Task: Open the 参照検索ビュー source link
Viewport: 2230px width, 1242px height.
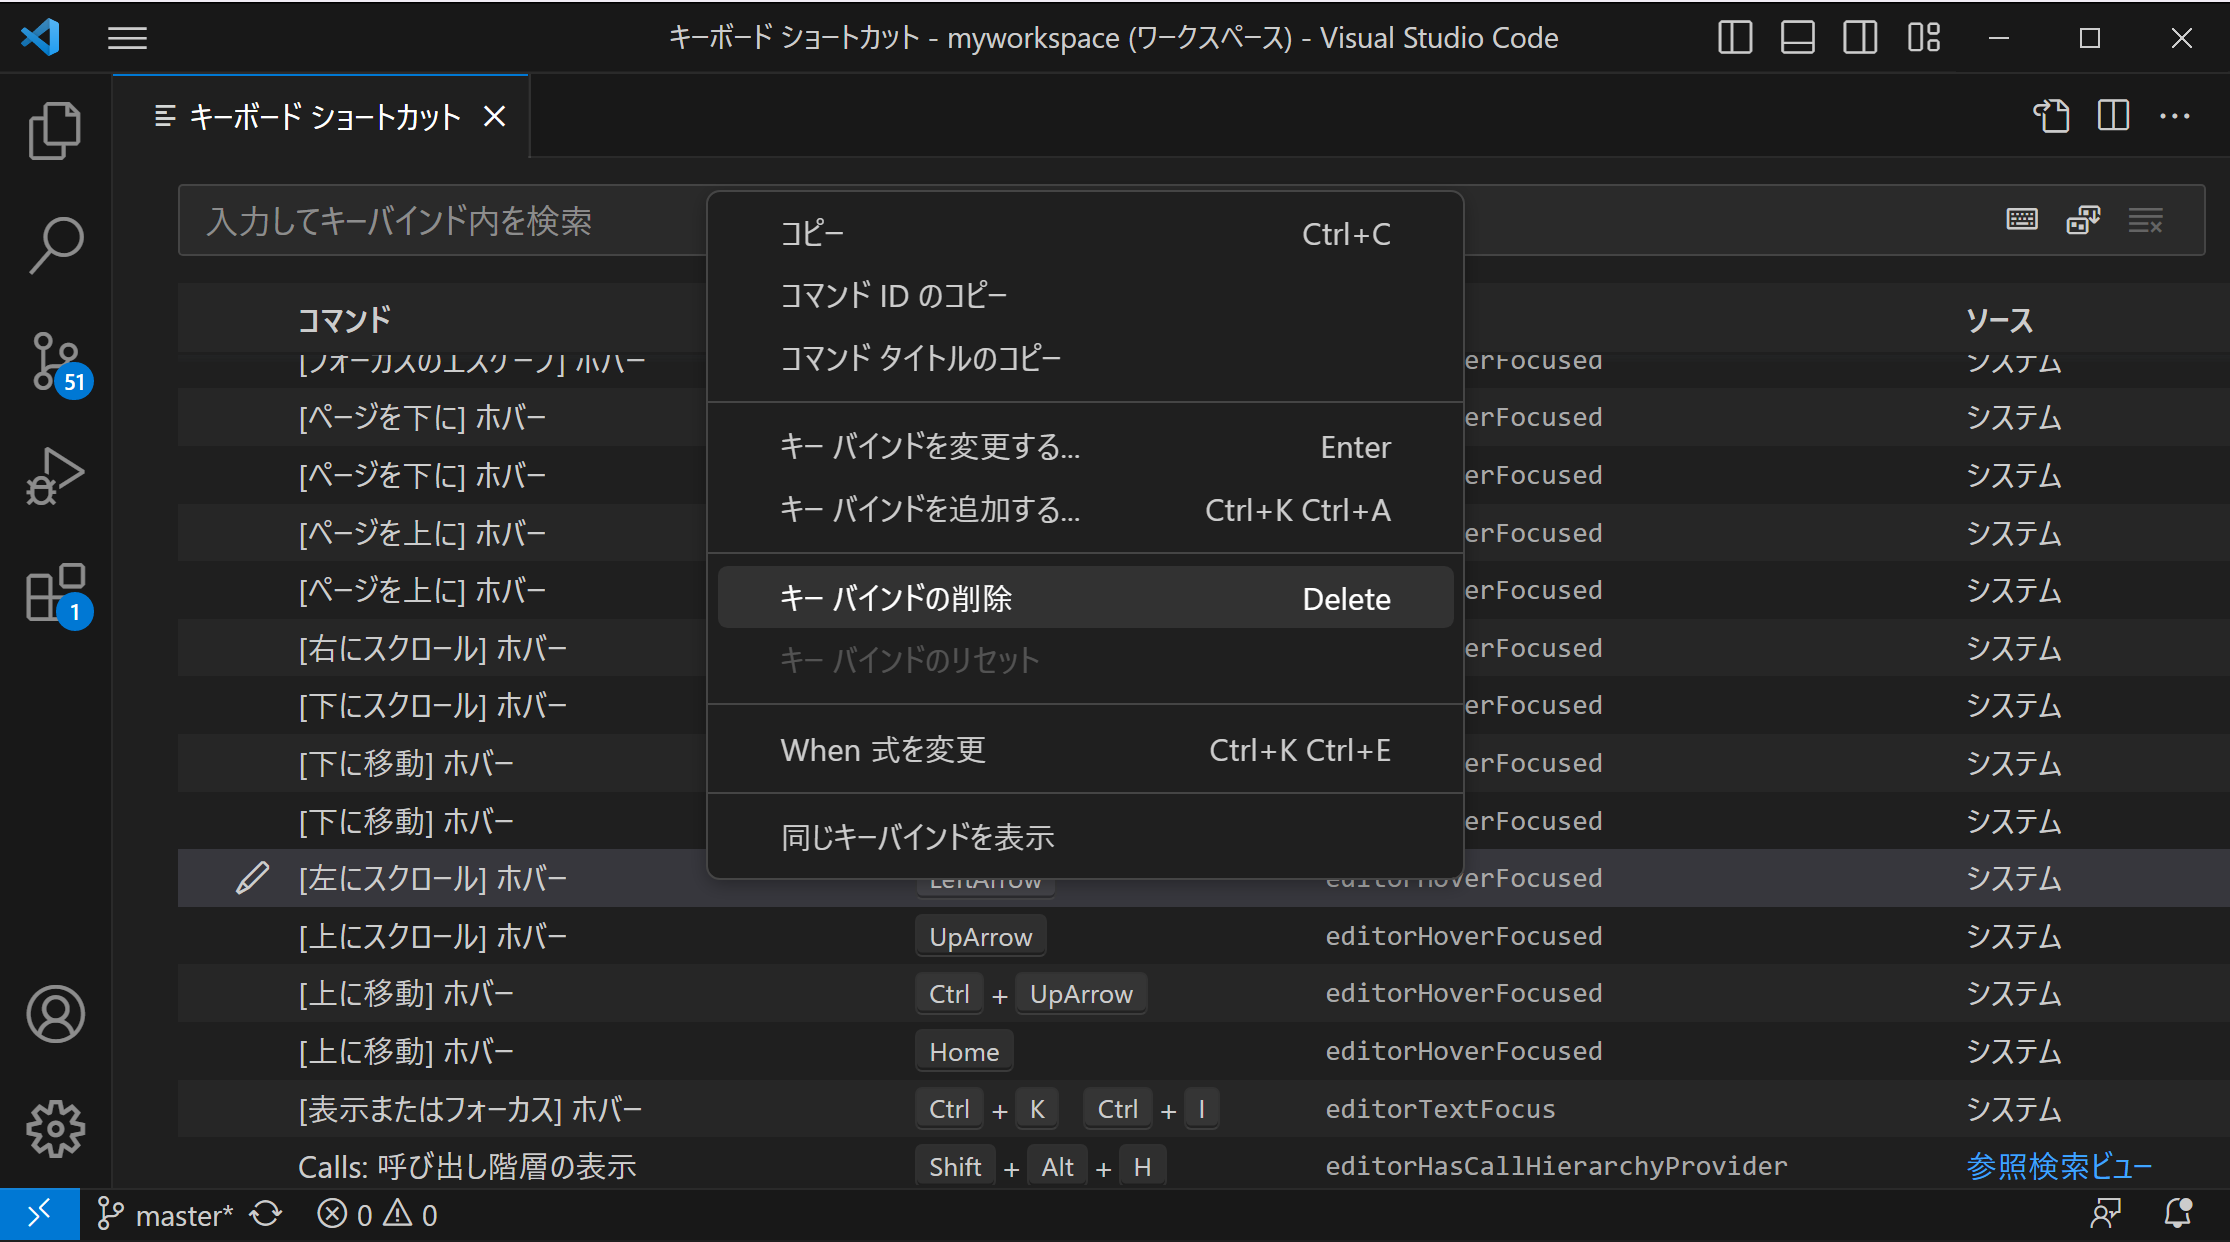Action: point(2059,1166)
